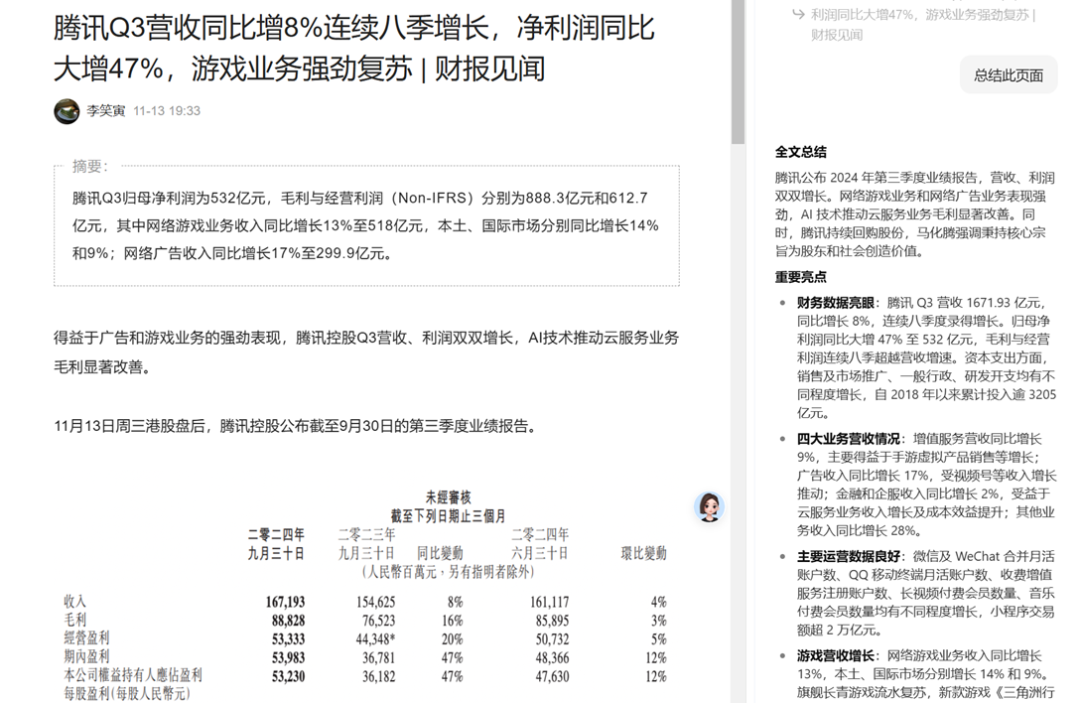
Task: Click the 同比變動 column header
Action: tap(440, 553)
